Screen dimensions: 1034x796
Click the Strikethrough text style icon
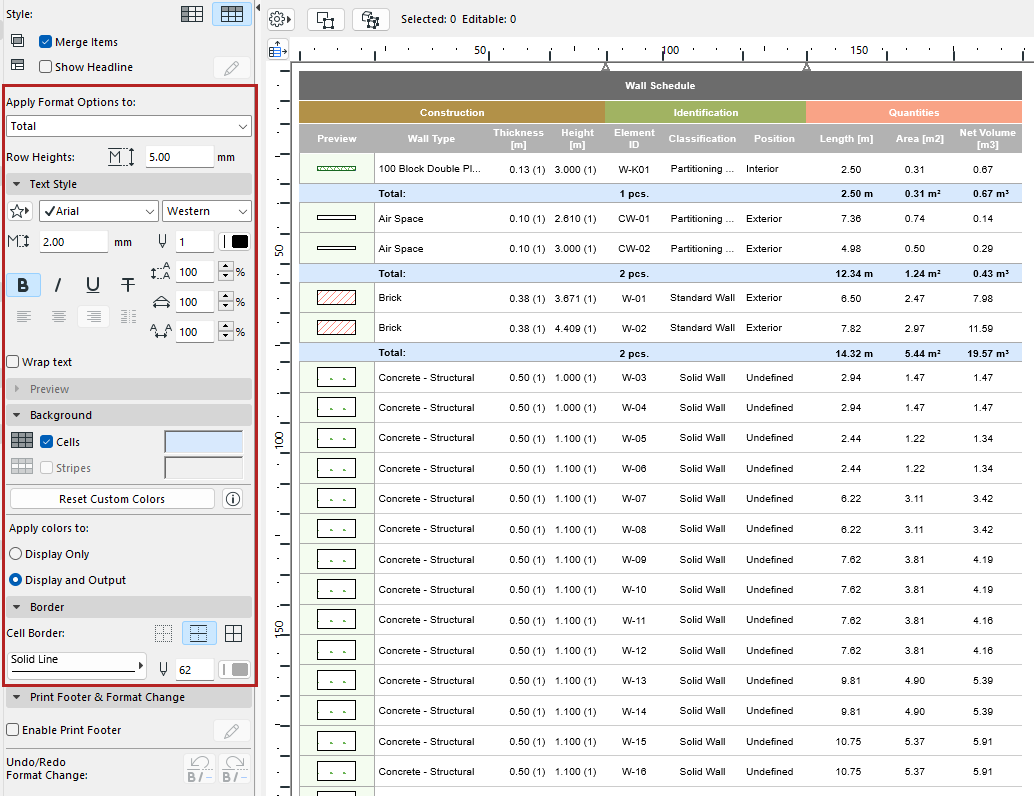[128, 285]
